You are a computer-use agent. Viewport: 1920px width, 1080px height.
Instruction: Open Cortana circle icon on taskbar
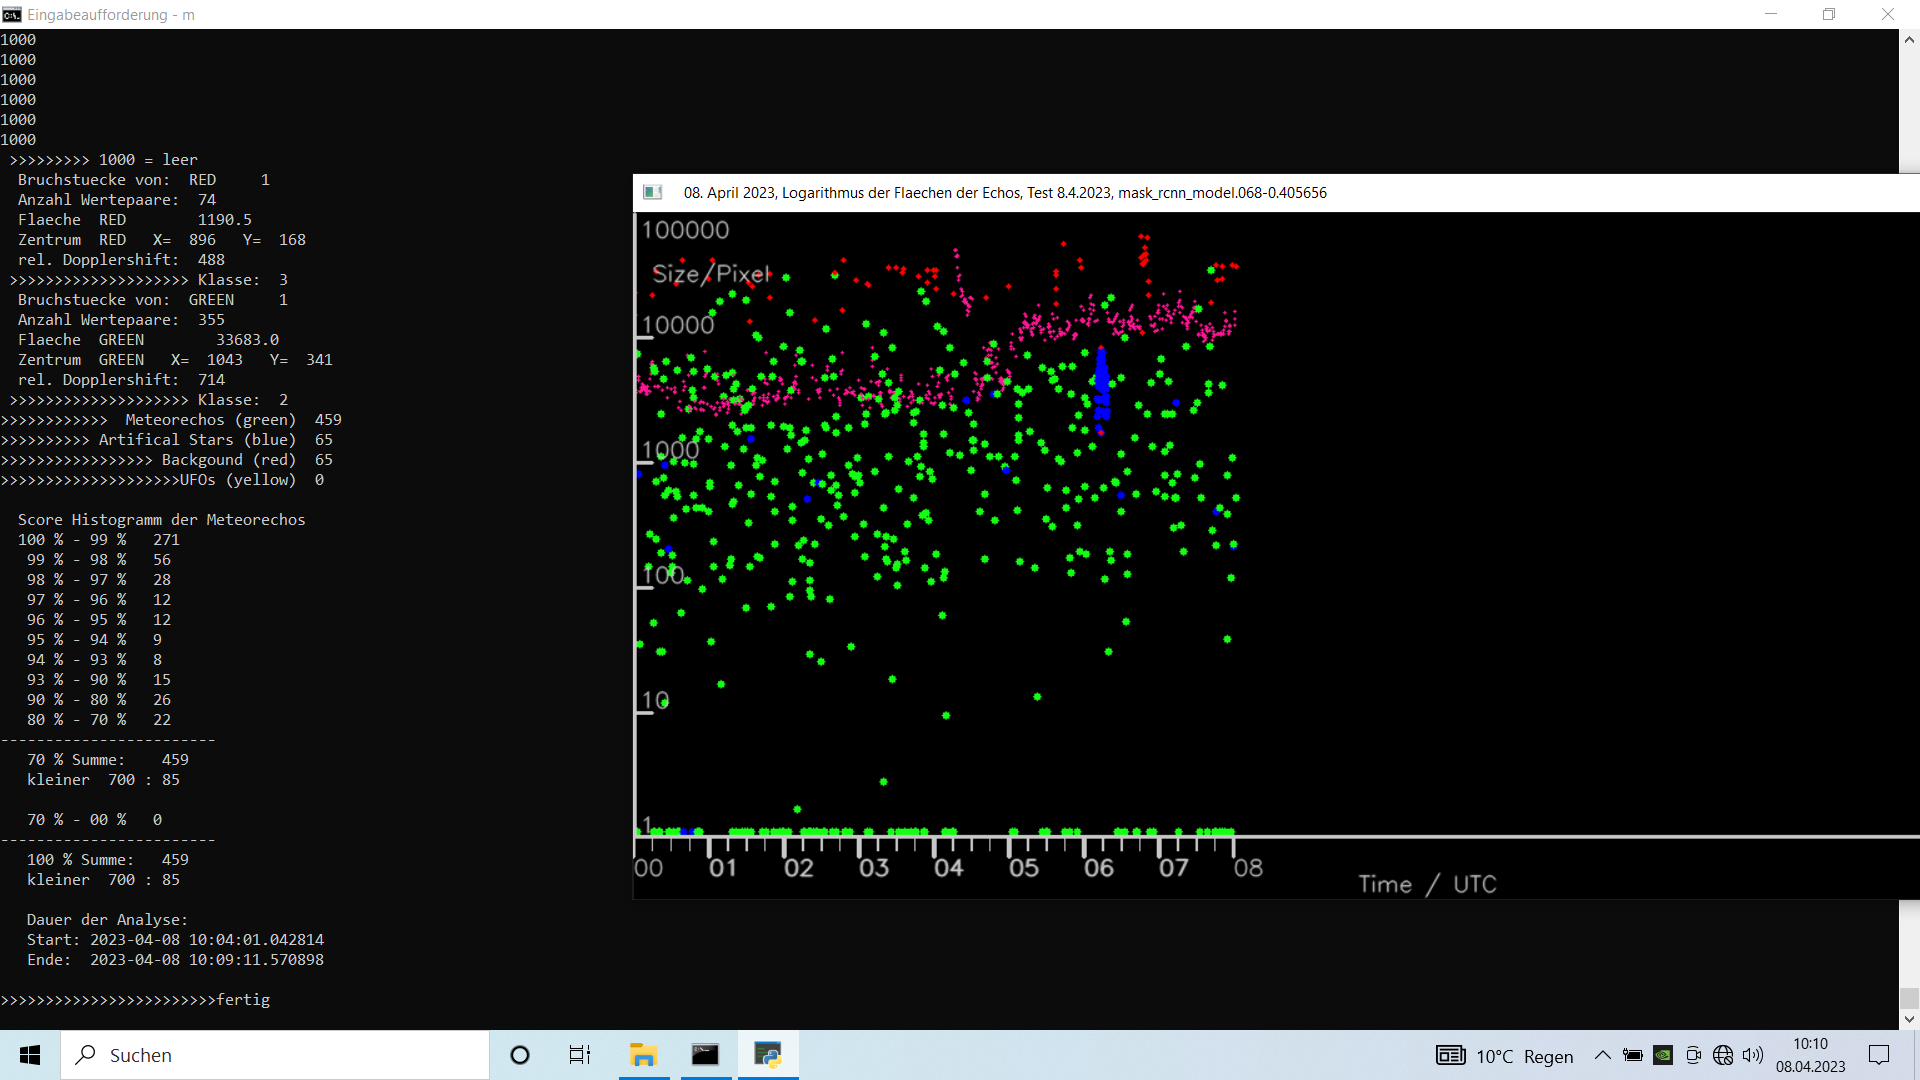point(520,1055)
